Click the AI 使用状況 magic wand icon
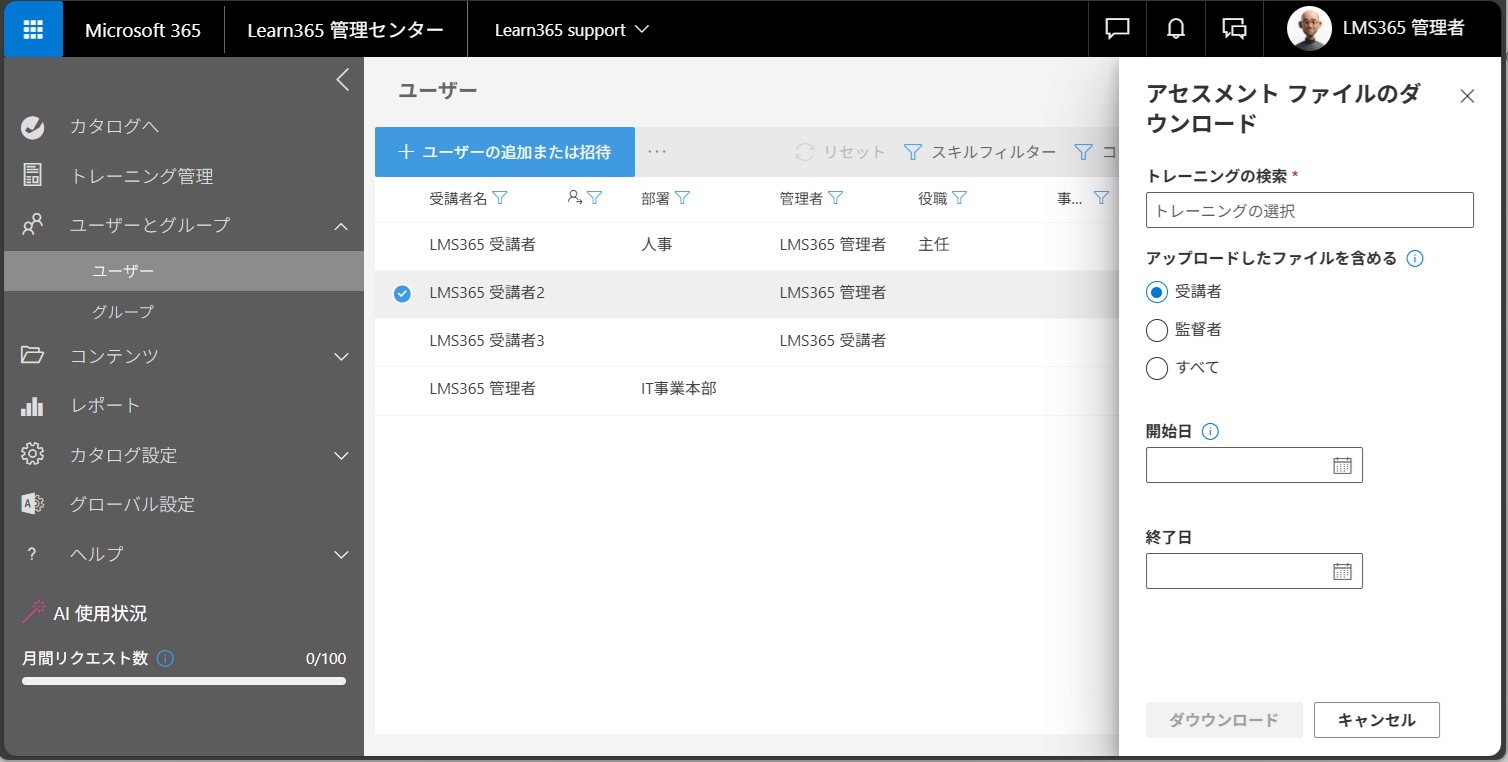This screenshot has width=1508, height=762. (x=34, y=611)
